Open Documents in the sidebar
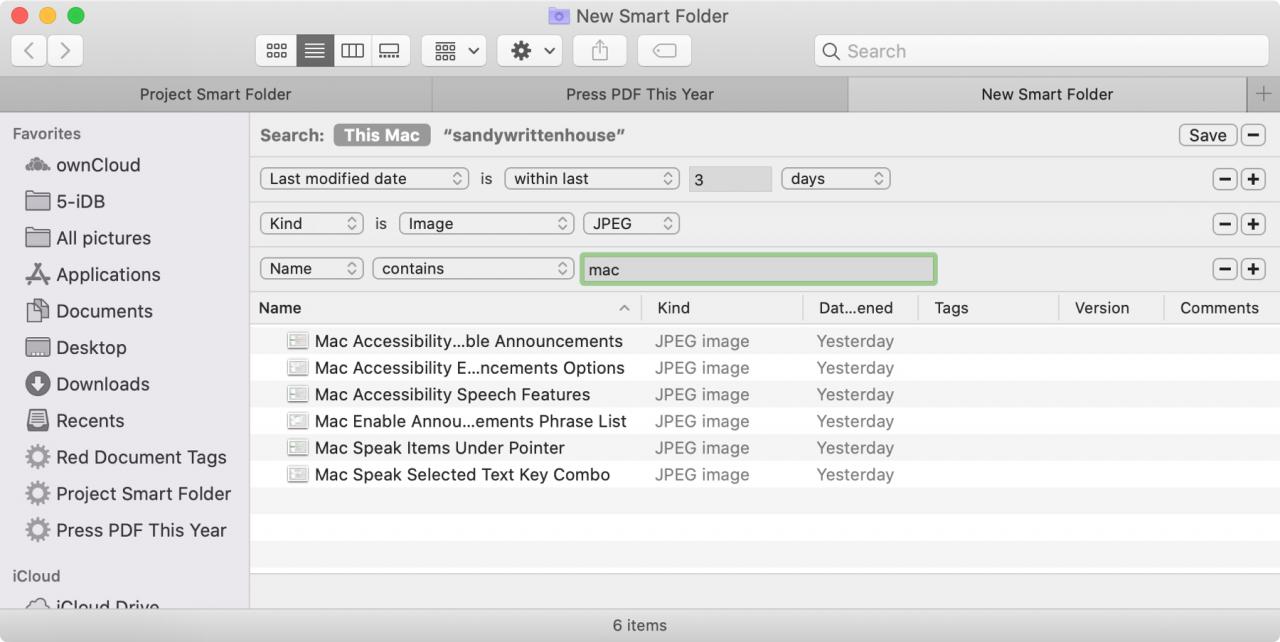This screenshot has height=642, width=1280. pyautogui.click(x=89, y=311)
